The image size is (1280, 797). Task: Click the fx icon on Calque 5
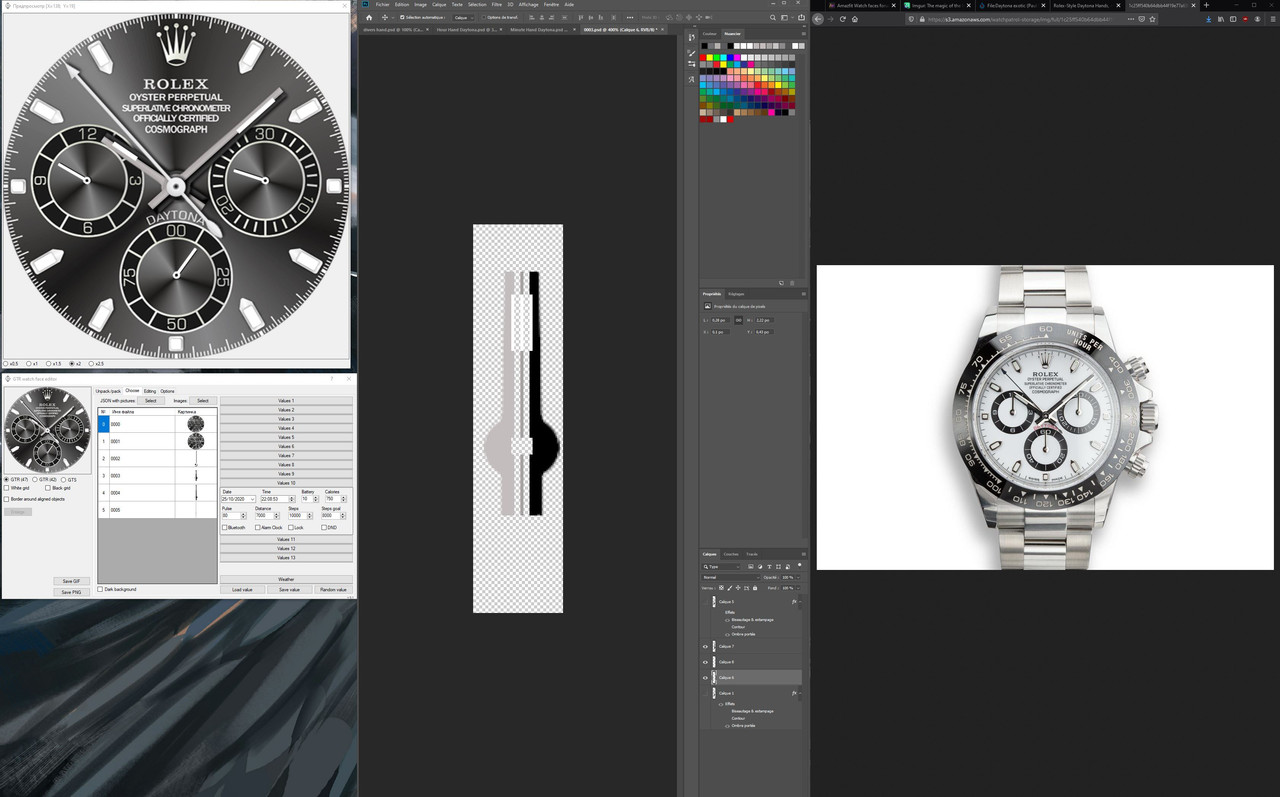coord(793,602)
